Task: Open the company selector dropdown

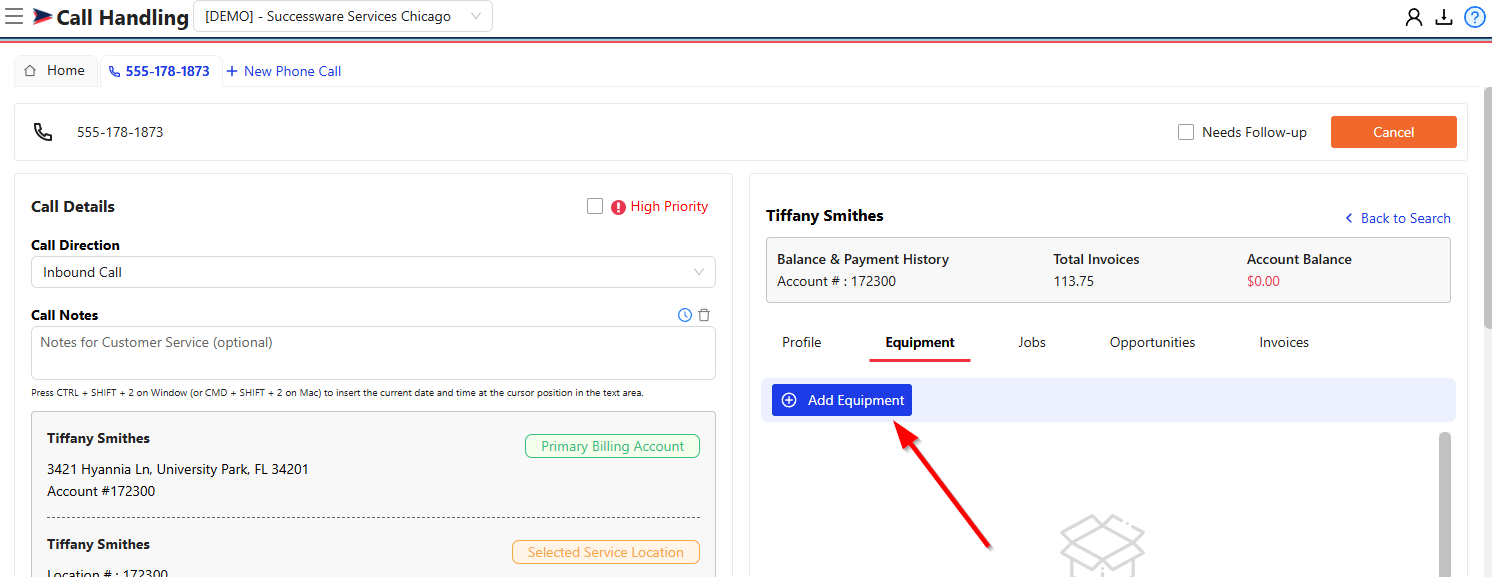Action: point(342,17)
